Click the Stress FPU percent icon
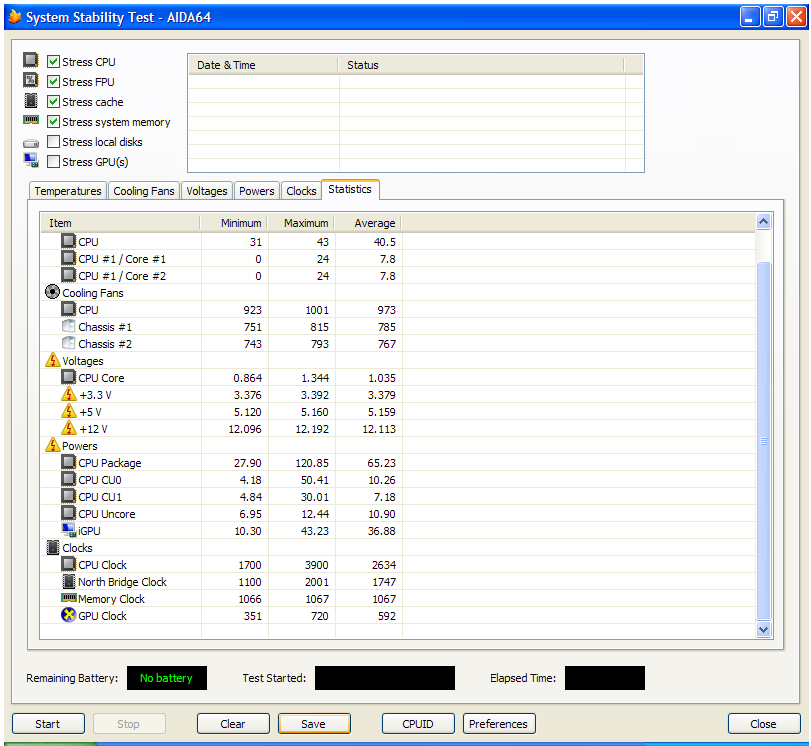 click(x=31, y=80)
